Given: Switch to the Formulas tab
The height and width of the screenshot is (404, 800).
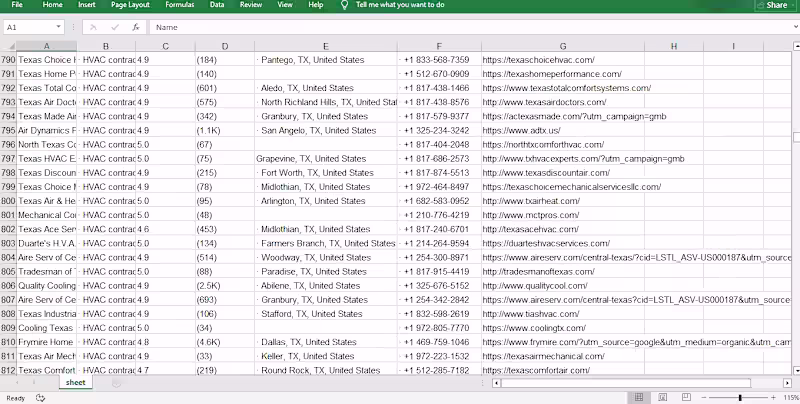Looking at the screenshot, I should pyautogui.click(x=180, y=5).
